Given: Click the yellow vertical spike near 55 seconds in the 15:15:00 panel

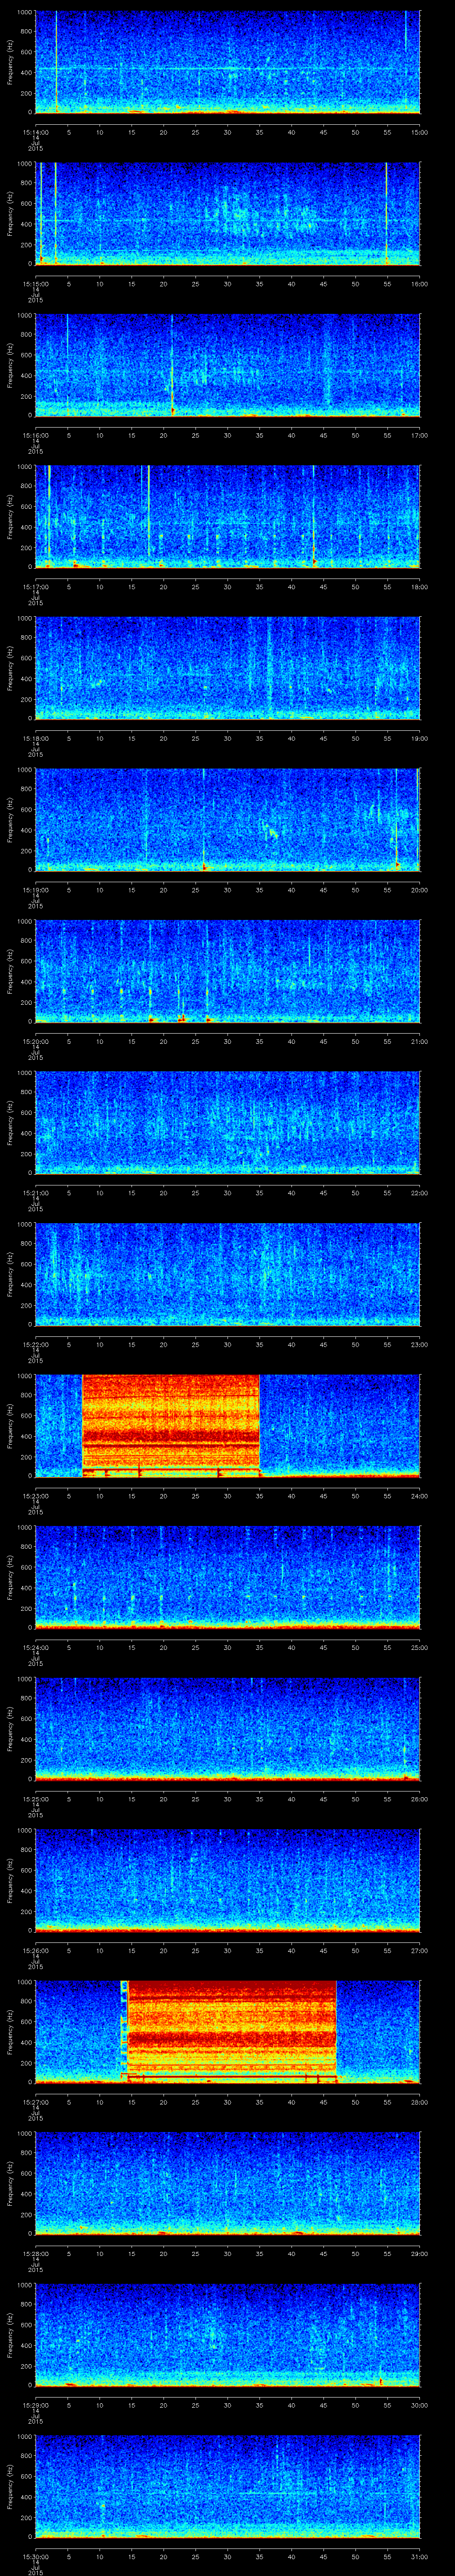Looking at the screenshot, I should [x=387, y=213].
